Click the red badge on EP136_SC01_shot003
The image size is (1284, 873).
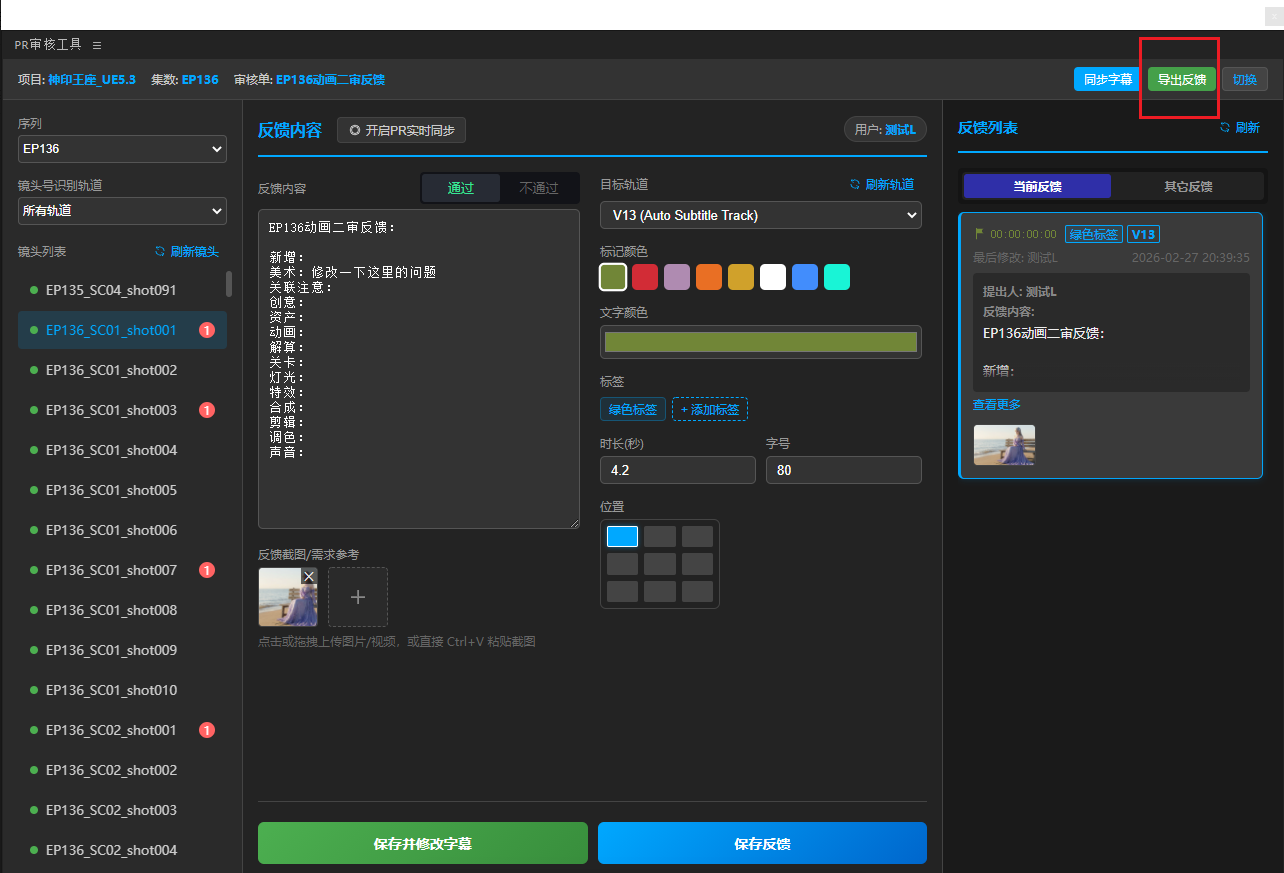click(207, 410)
